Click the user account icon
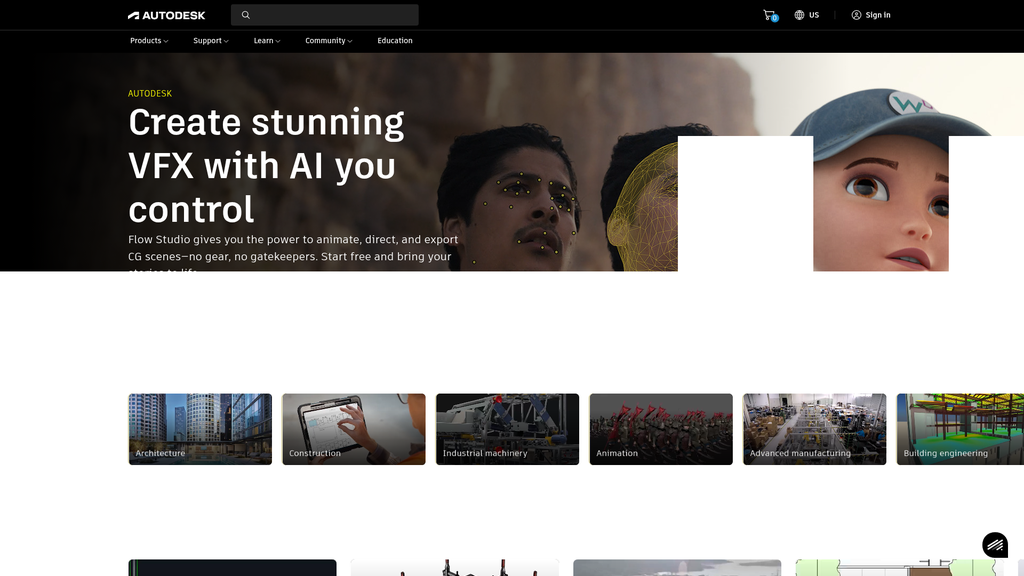1024x576 pixels. click(x=856, y=15)
